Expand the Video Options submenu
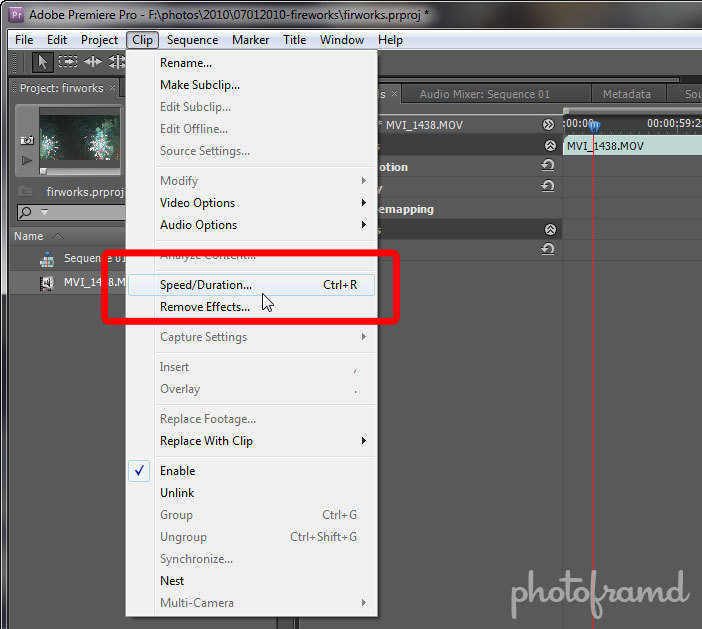 252,203
